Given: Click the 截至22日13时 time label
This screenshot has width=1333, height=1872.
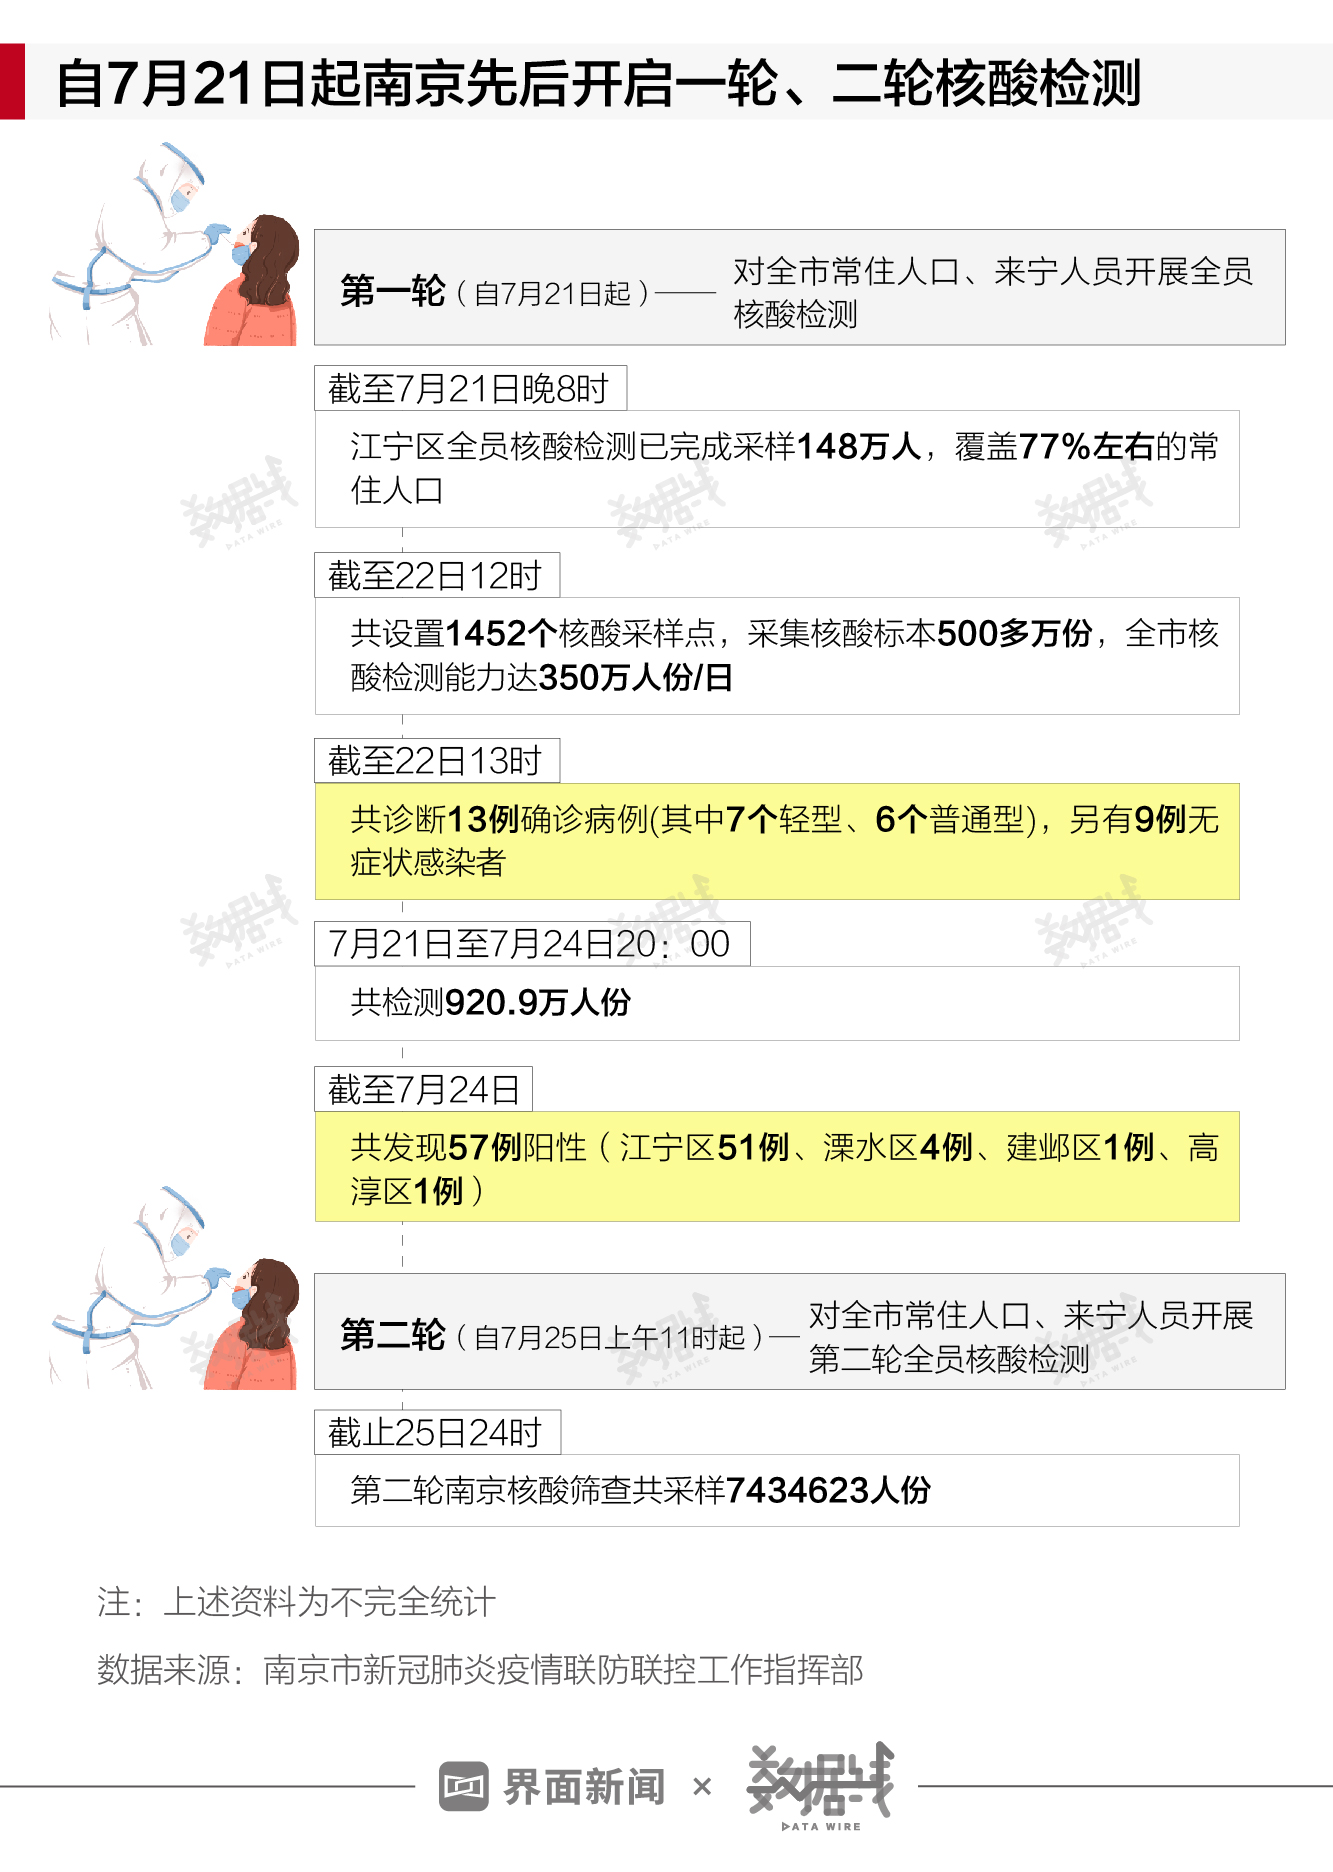Looking at the screenshot, I should point(437,761).
